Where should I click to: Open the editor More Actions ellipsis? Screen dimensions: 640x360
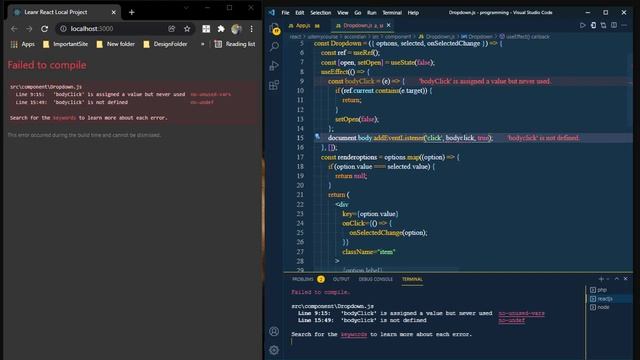[x=624, y=25]
